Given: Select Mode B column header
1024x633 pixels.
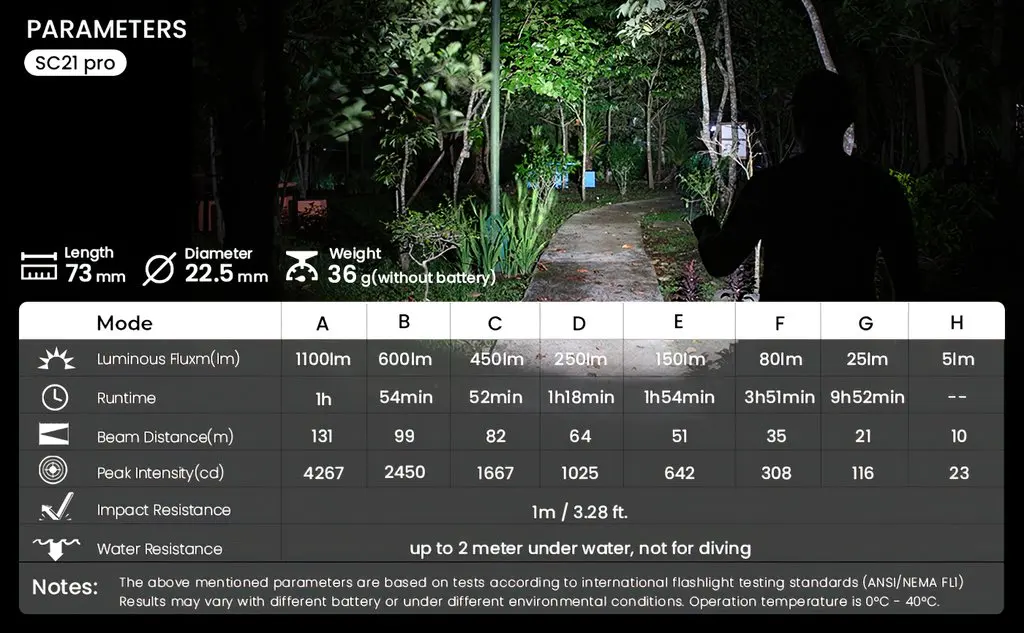Looking at the screenshot, I should [404, 321].
